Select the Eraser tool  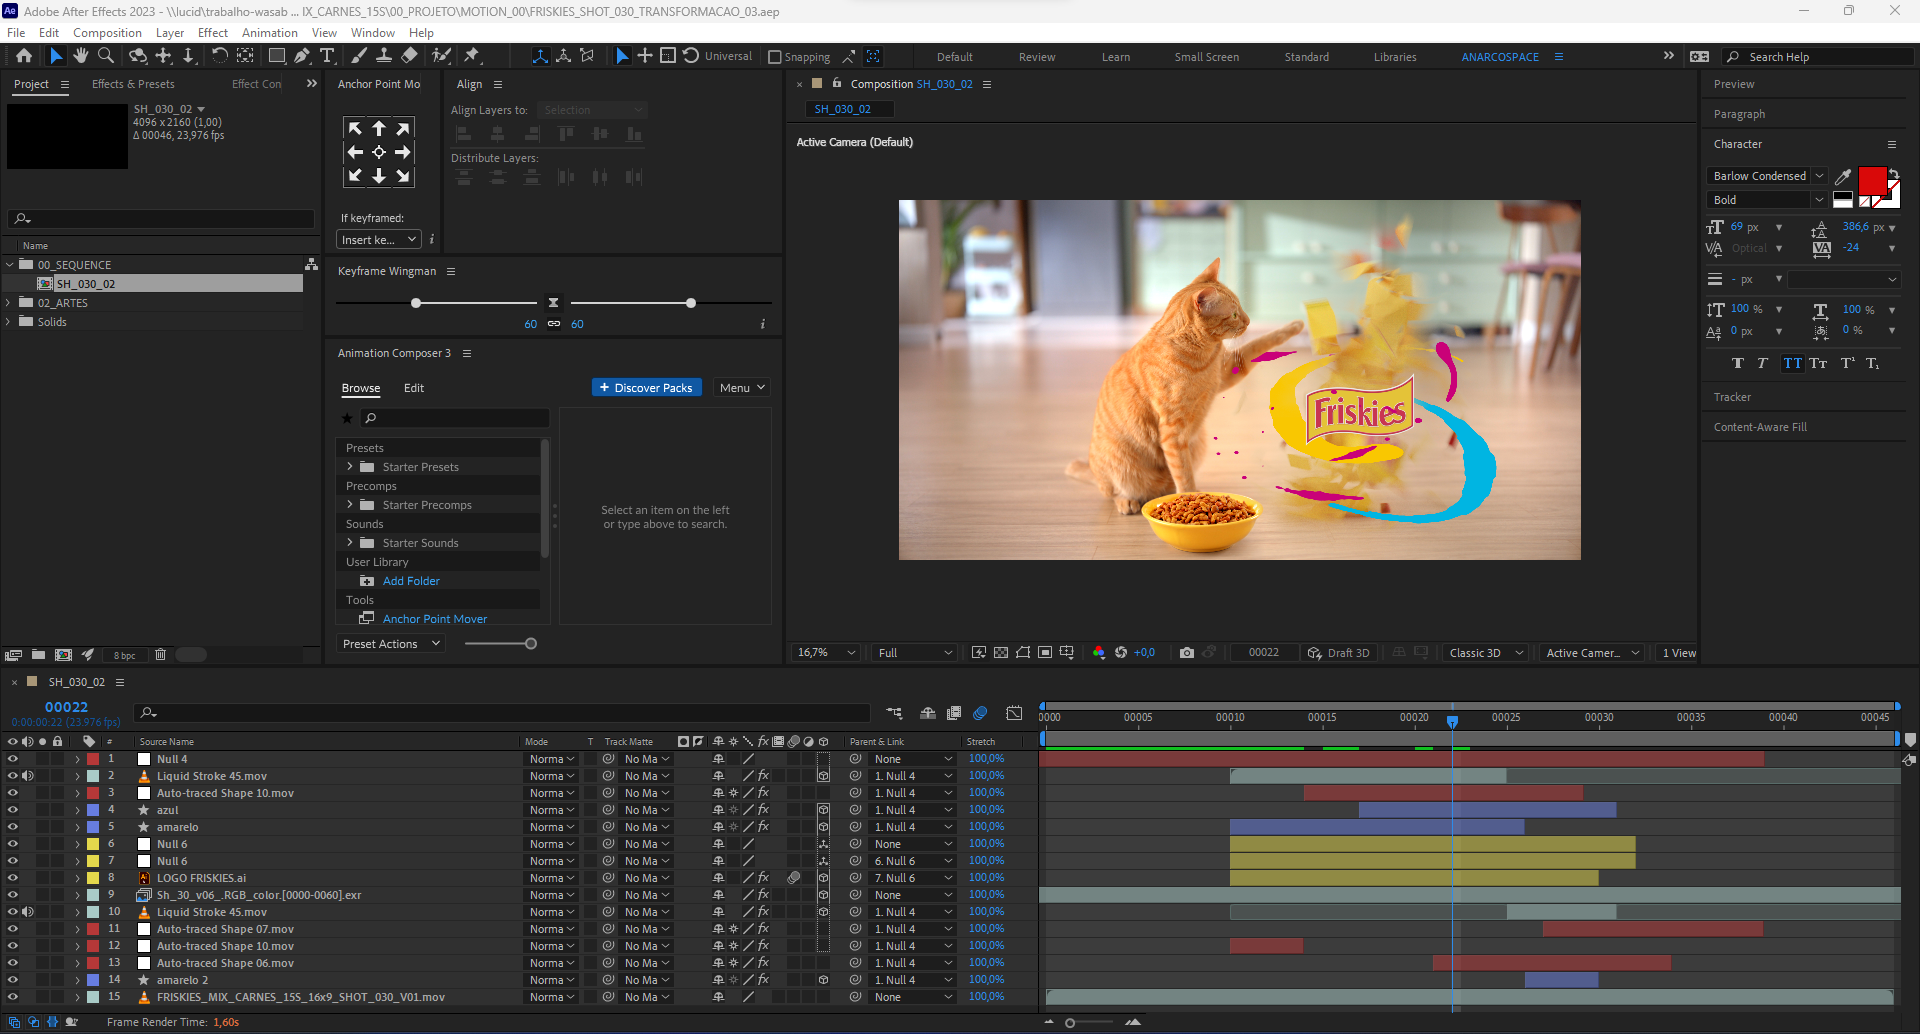coord(409,56)
